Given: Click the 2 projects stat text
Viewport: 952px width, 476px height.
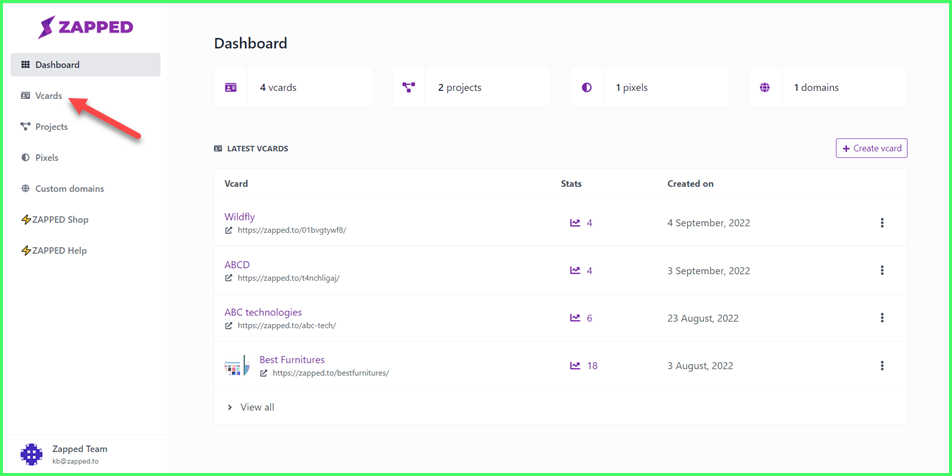Looking at the screenshot, I should (460, 87).
